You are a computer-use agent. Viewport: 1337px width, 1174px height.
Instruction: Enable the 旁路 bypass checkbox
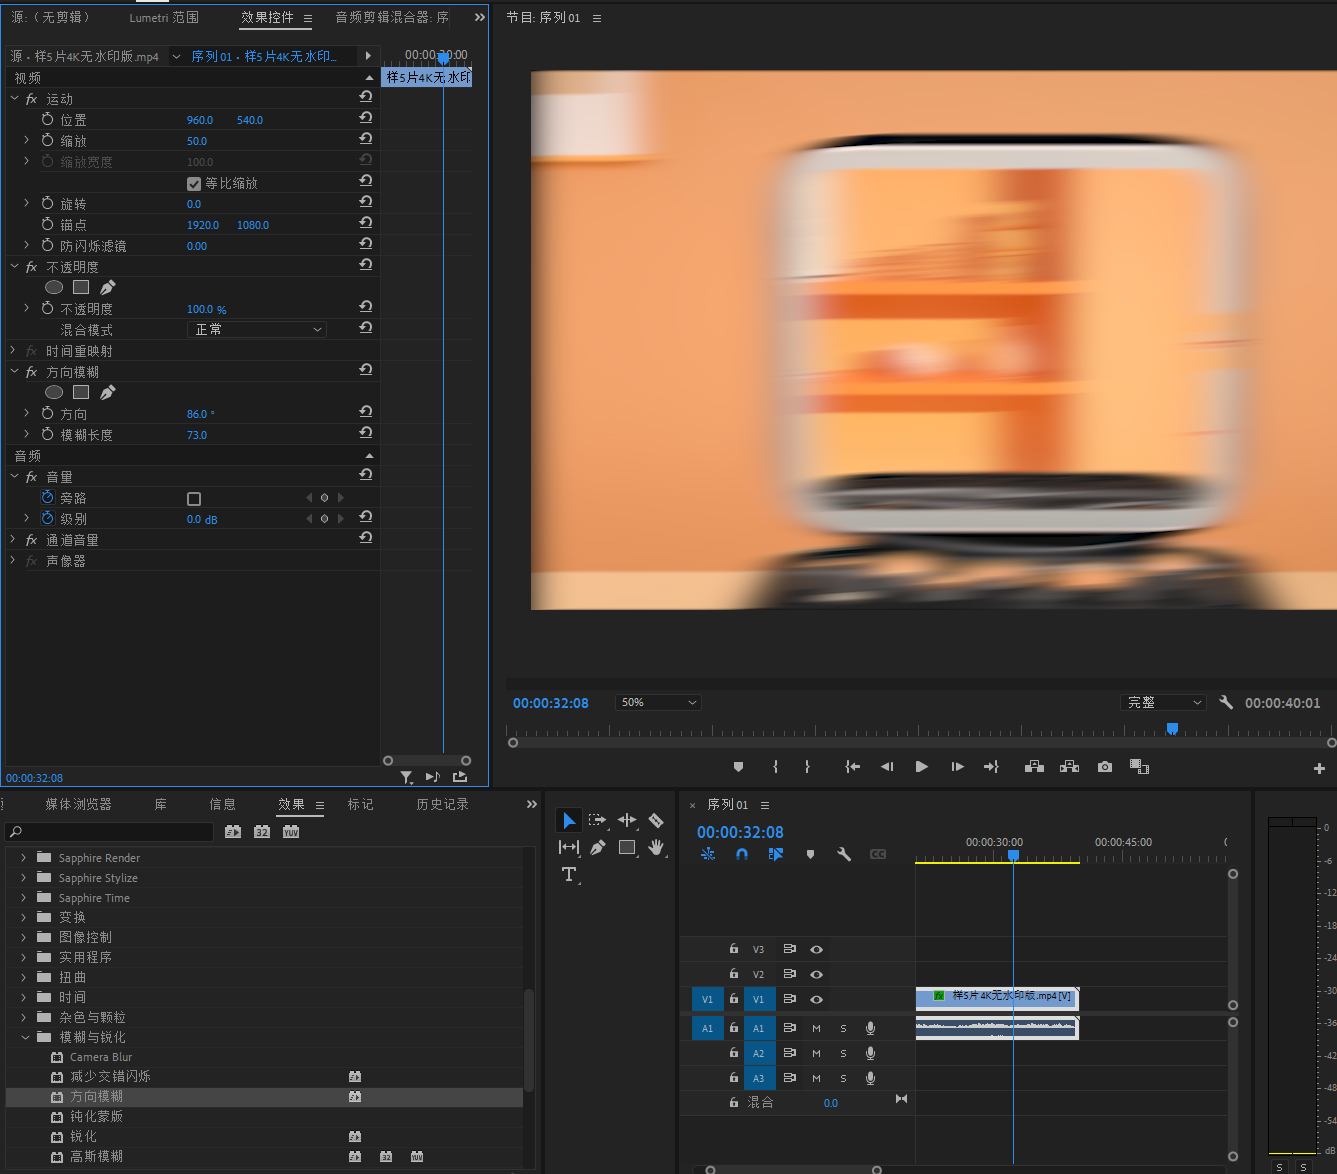click(194, 498)
